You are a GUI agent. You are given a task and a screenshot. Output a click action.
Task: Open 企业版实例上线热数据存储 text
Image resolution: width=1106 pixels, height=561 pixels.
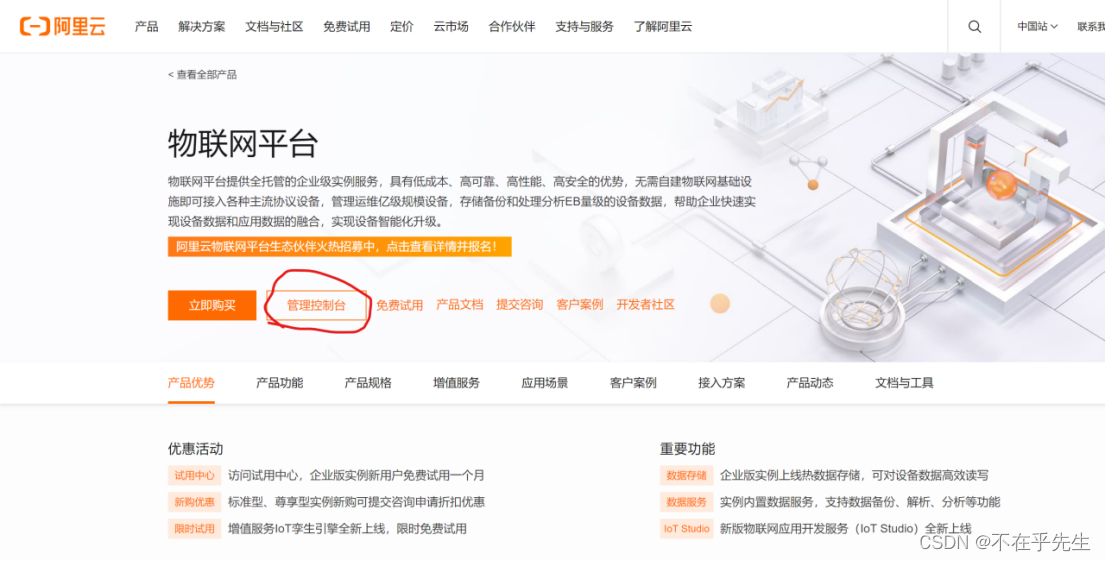[854, 476]
